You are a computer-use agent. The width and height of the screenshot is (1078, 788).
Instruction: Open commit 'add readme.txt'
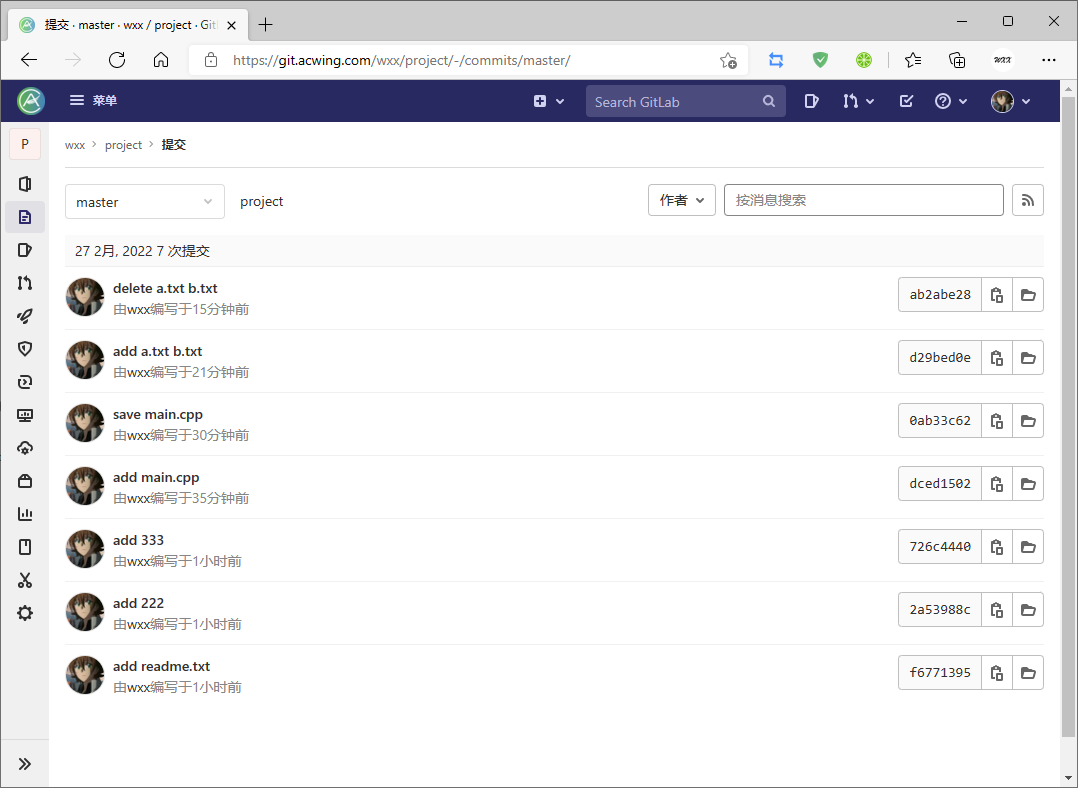click(x=162, y=666)
